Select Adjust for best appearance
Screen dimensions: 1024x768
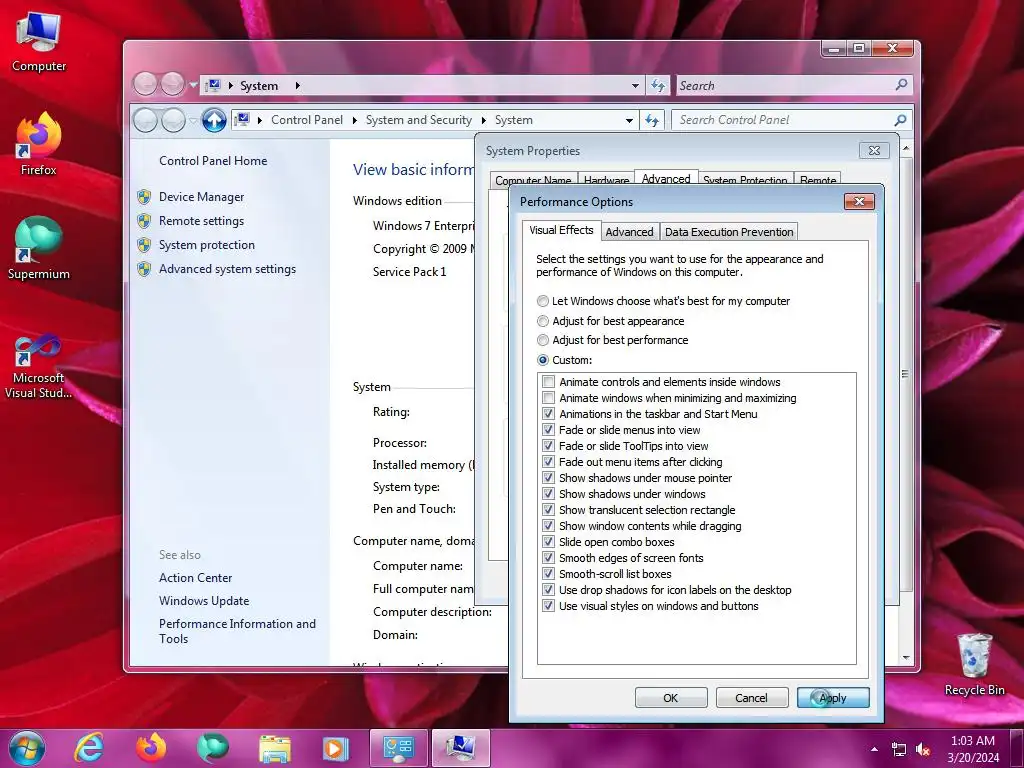543,321
